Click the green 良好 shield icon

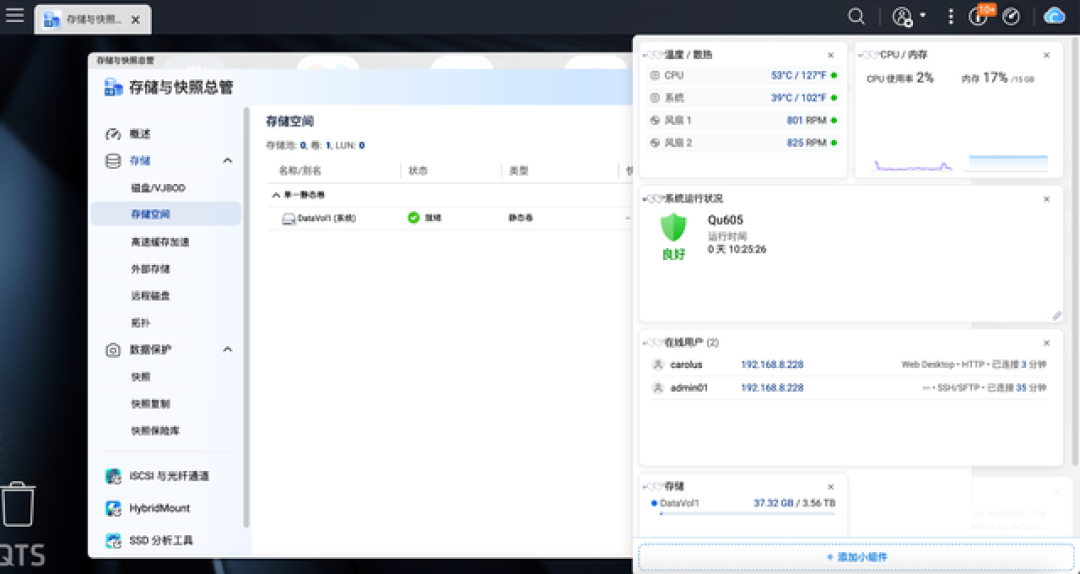point(674,227)
